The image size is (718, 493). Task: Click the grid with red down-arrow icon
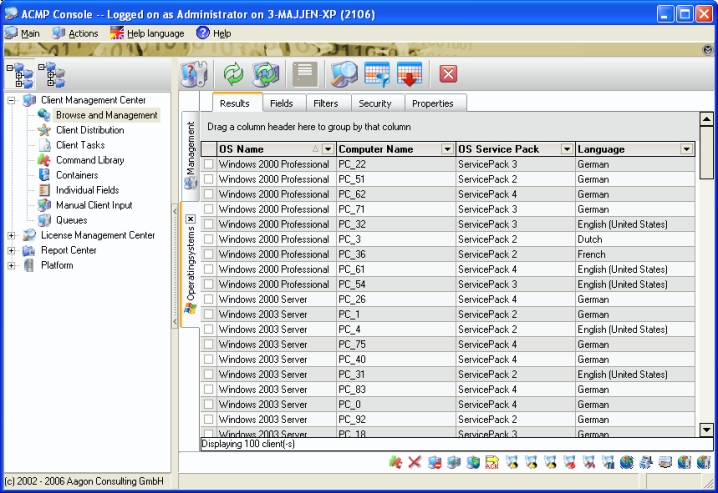[410, 74]
